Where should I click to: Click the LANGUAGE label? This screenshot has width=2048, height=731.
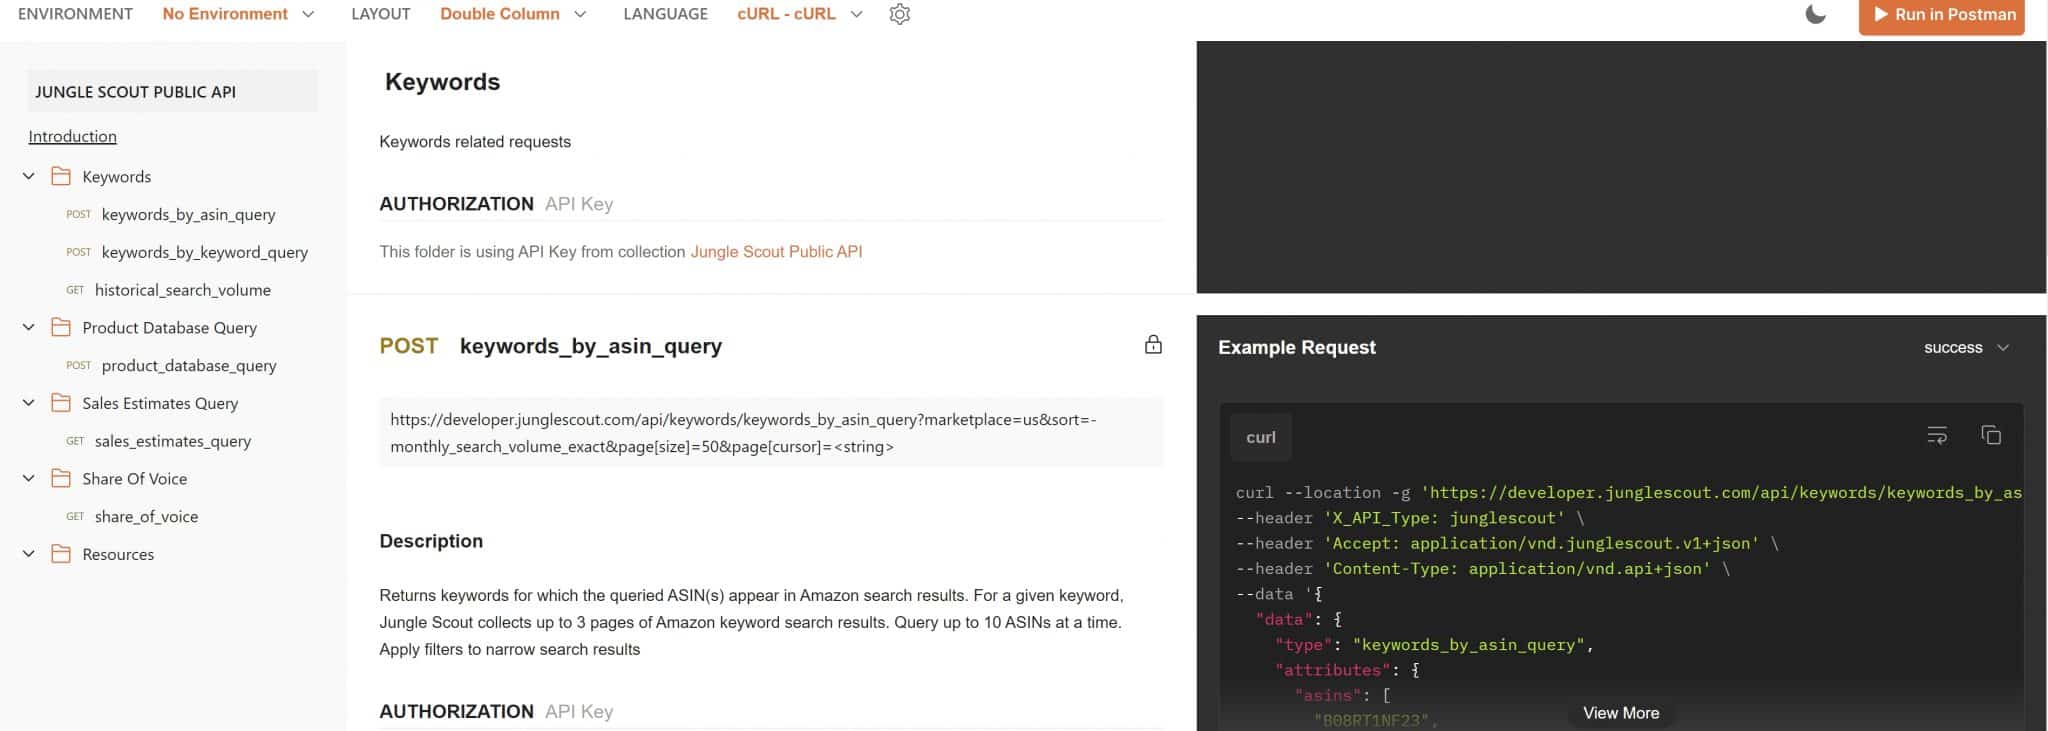click(x=665, y=14)
